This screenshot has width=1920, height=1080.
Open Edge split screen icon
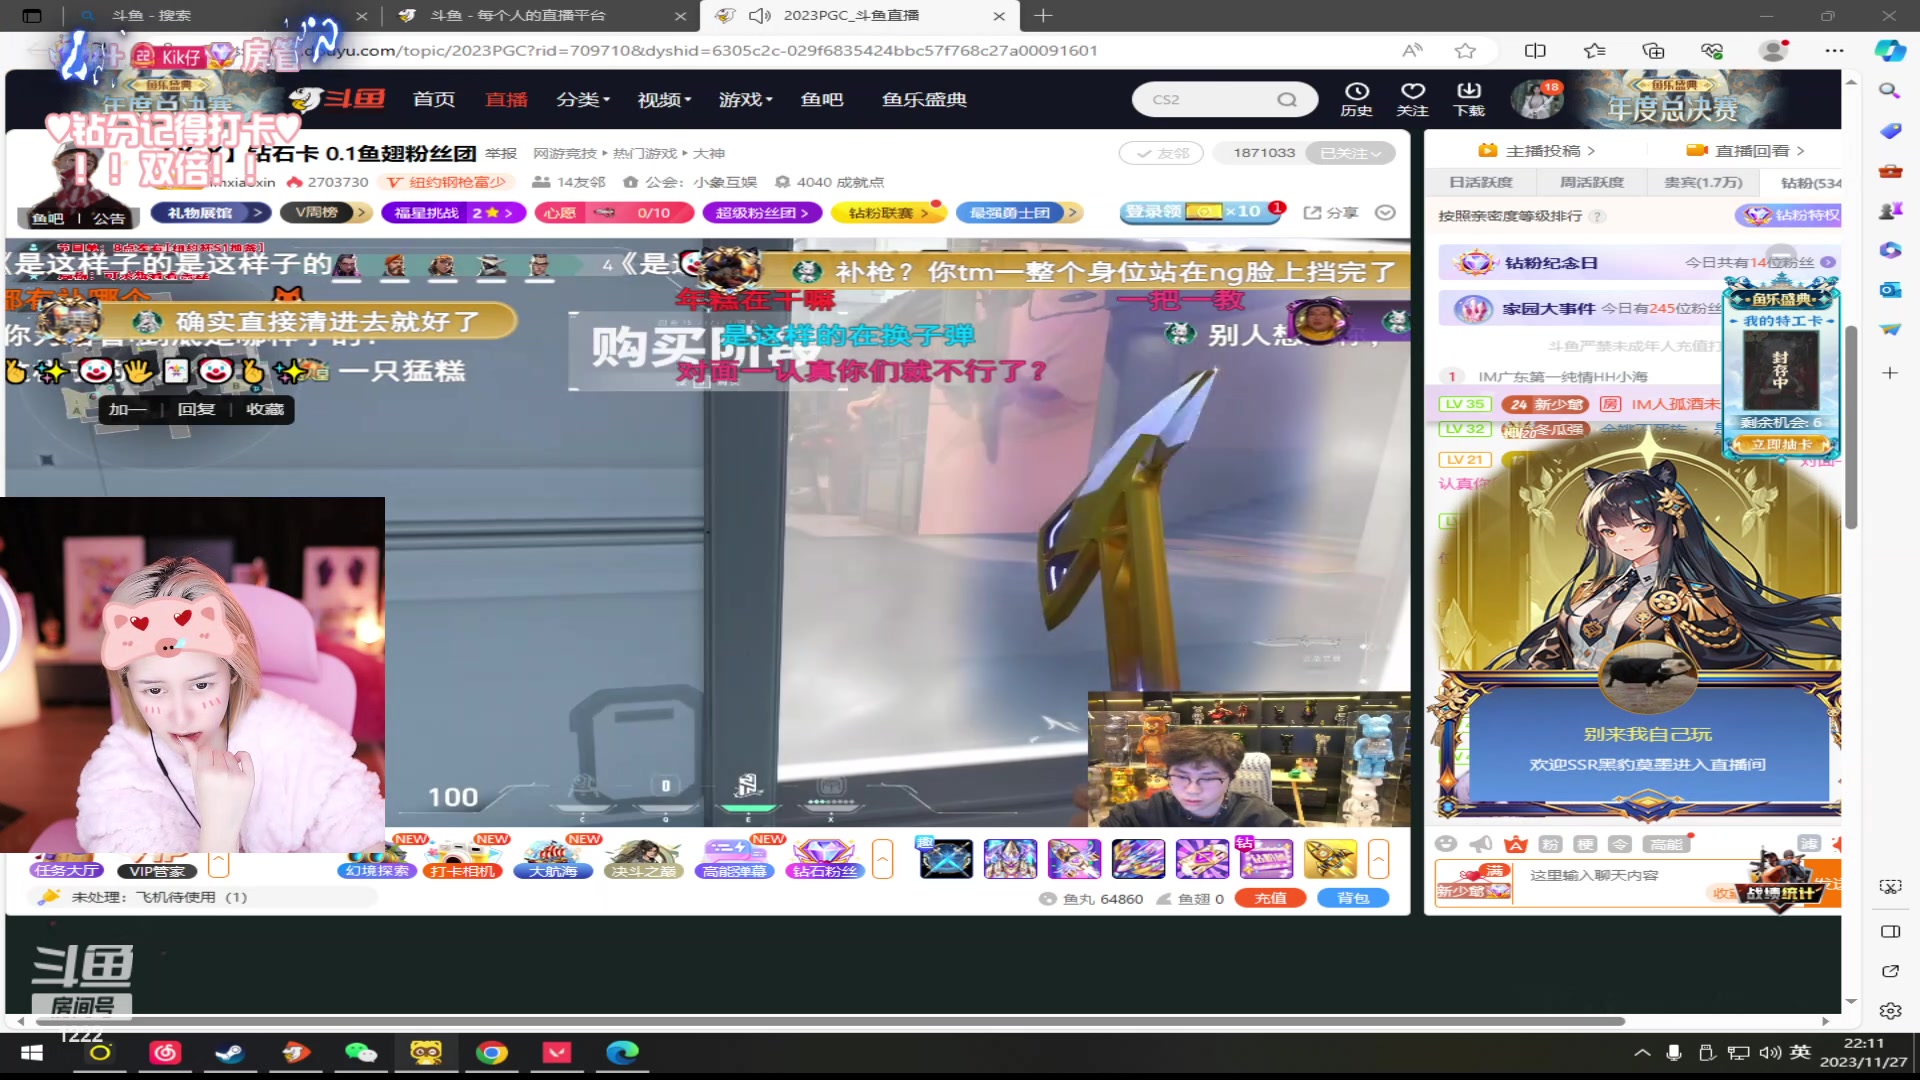1534,50
